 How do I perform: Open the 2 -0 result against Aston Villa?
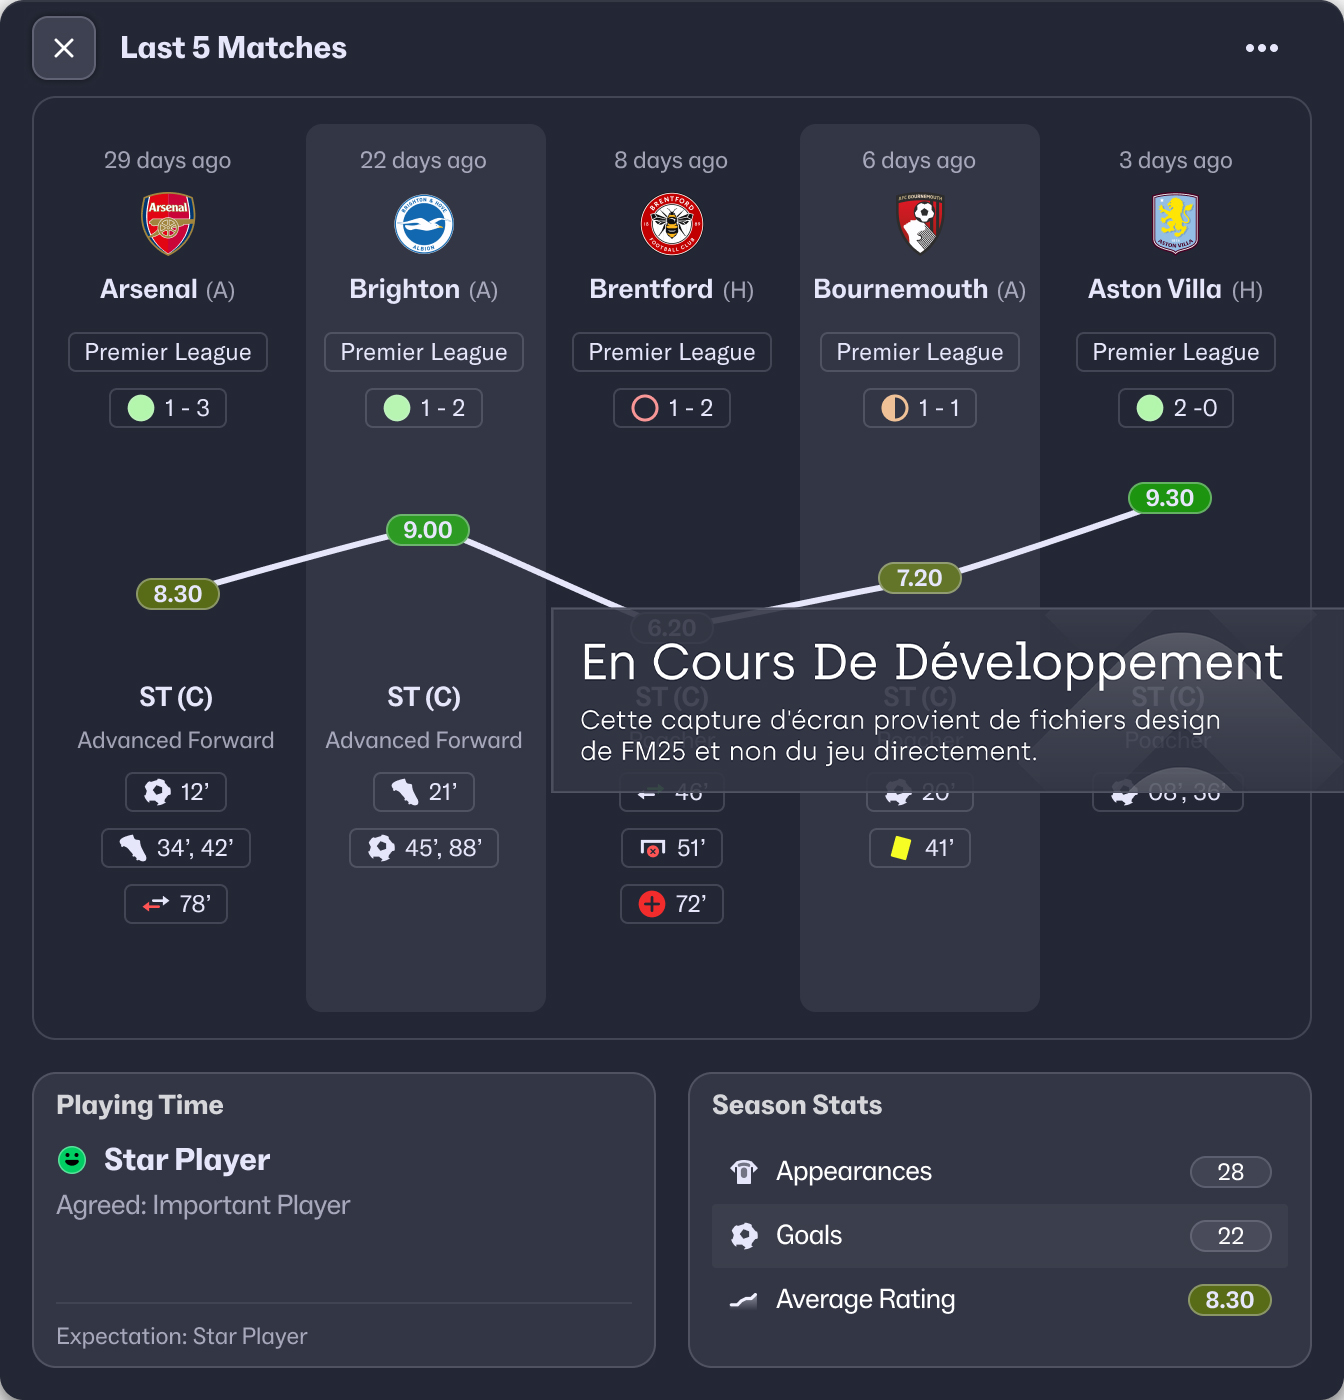point(1175,408)
